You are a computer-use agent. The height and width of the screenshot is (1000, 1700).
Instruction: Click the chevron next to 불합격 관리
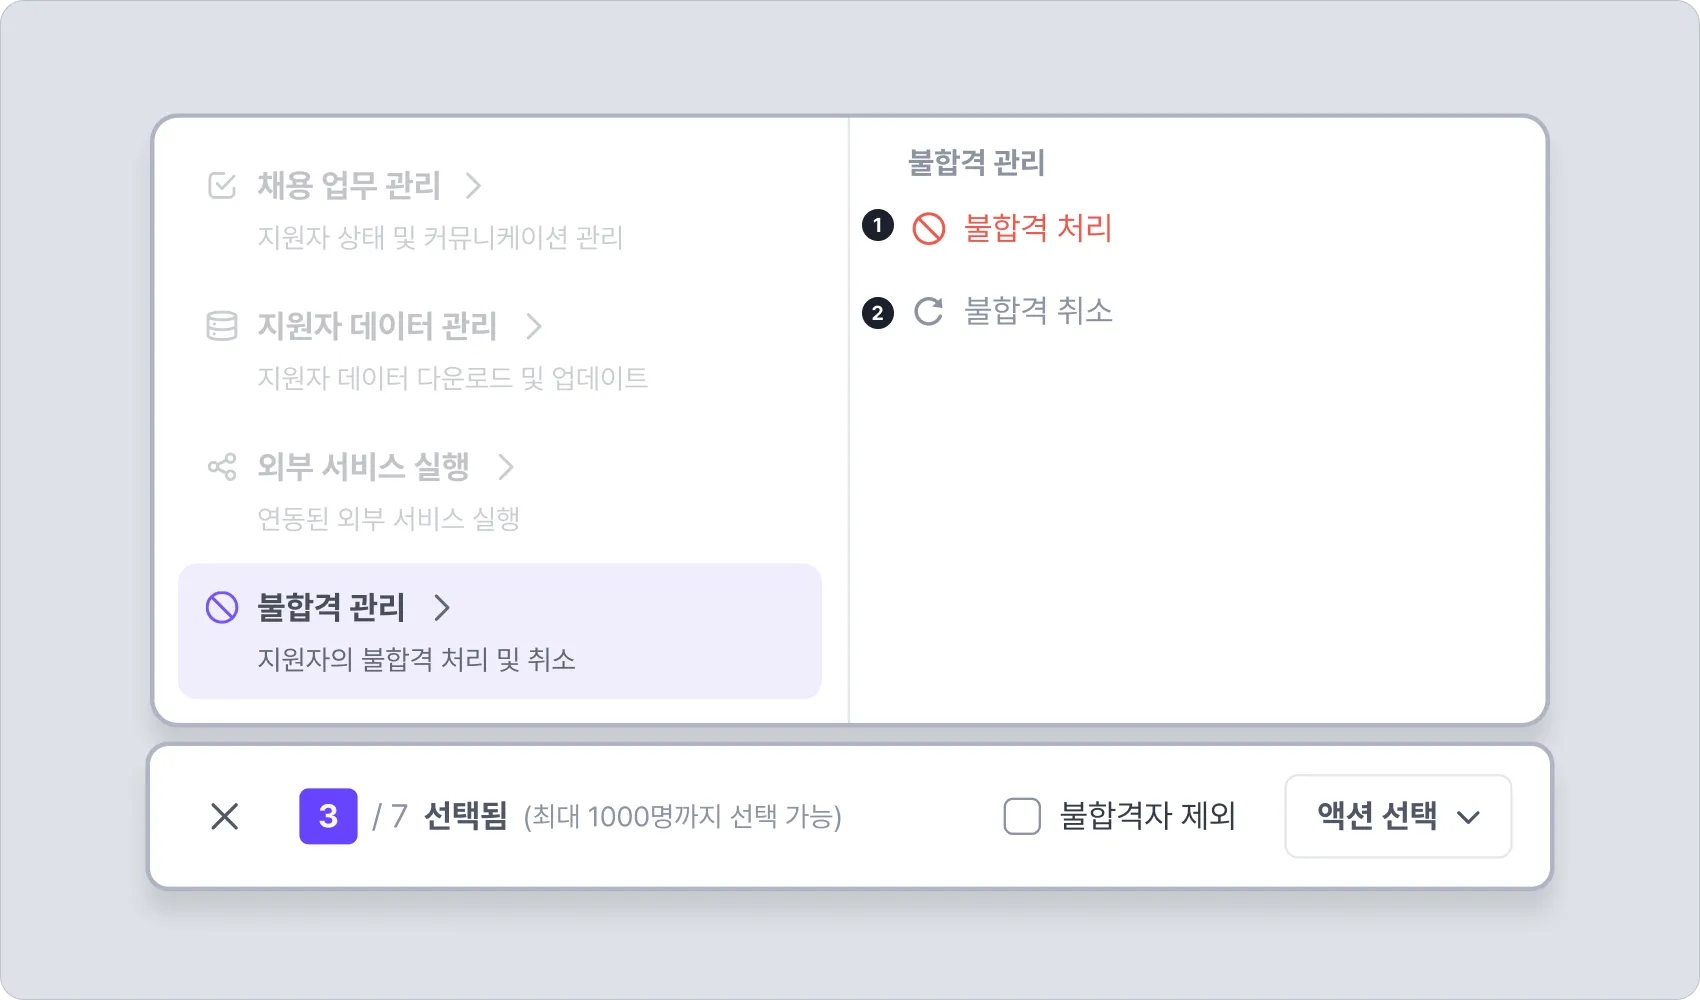point(442,608)
